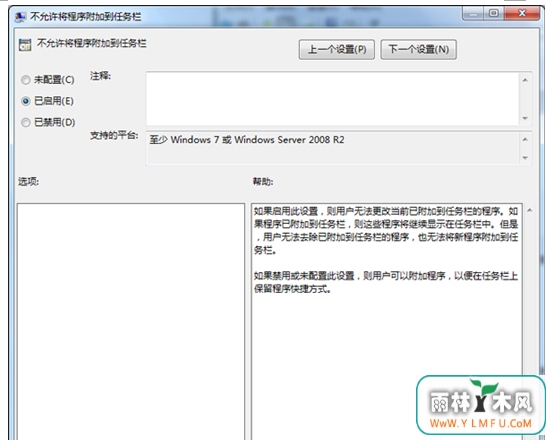Screen dimensions: 551x440
Task: Click inside the 注释 comment text box
Action: click(x=332, y=98)
